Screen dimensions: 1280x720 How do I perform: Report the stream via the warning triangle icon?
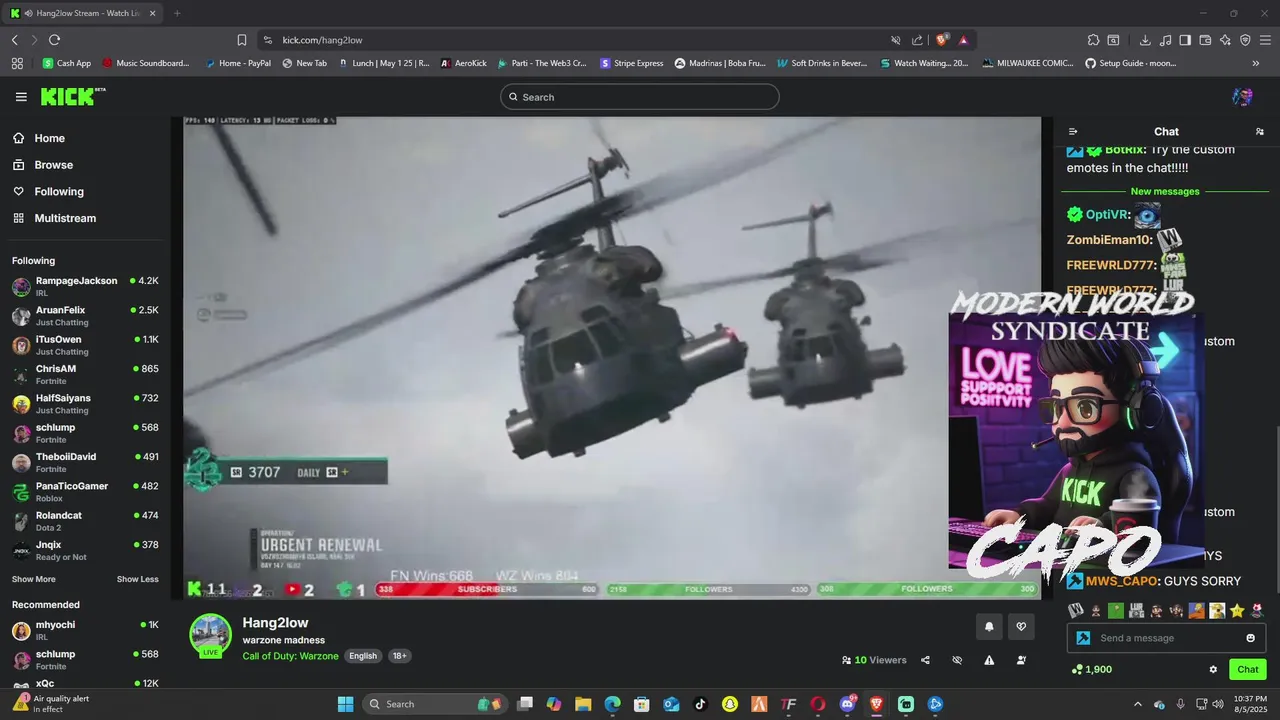pyautogui.click(x=989, y=660)
